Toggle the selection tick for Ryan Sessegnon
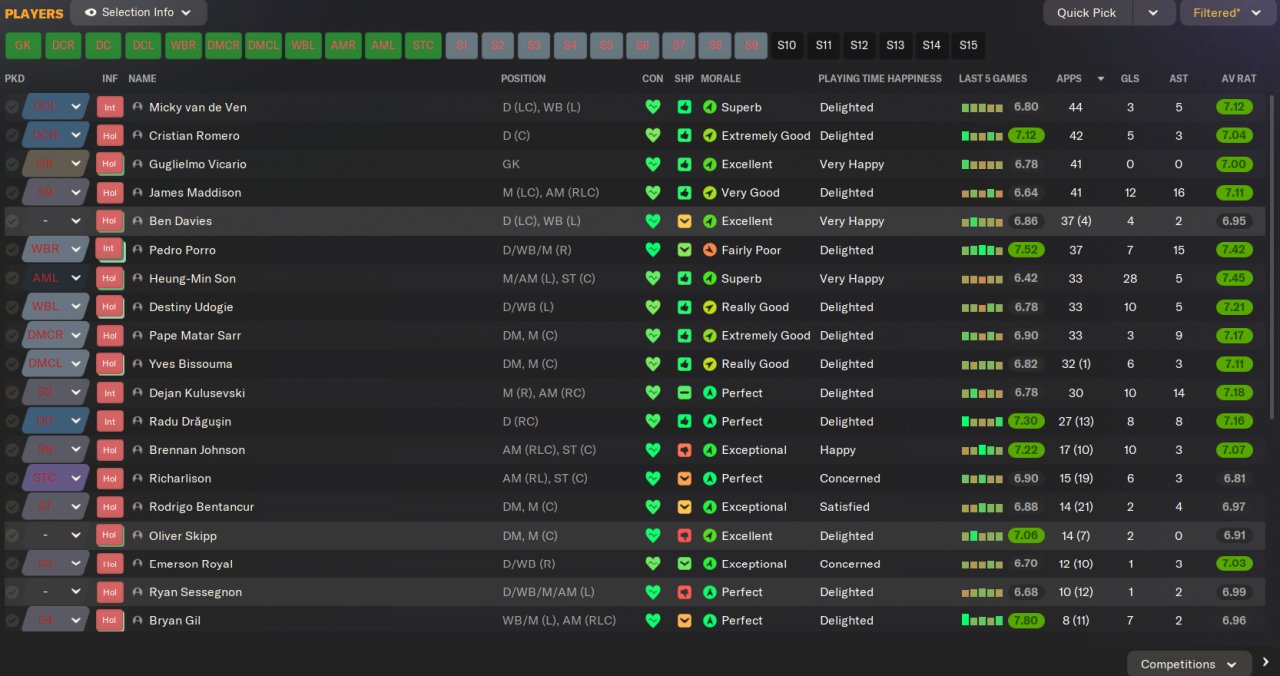The height and width of the screenshot is (676, 1280). [12, 592]
